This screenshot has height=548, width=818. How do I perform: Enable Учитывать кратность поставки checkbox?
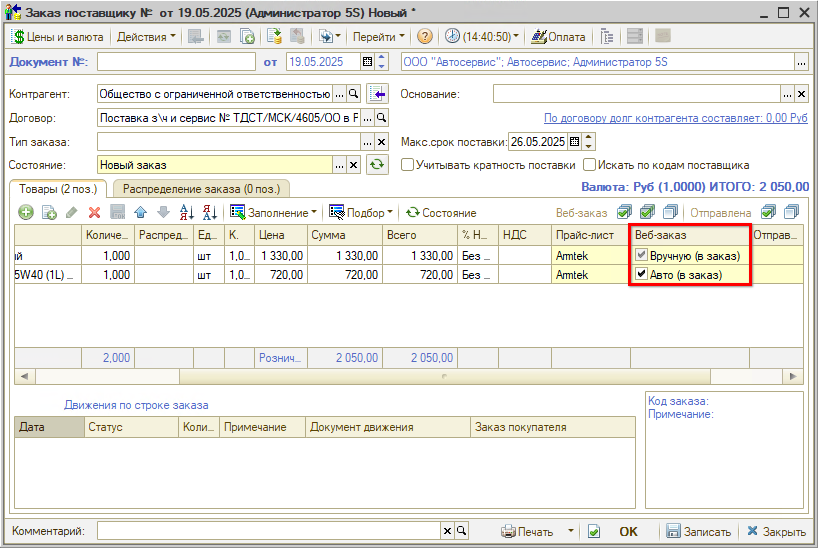click(x=407, y=165)
